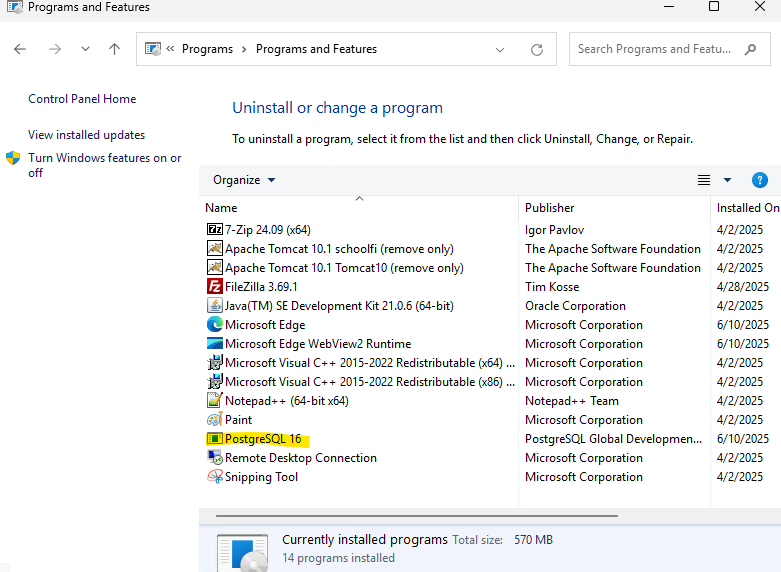781x572 pixels.
Task: Click the Notepad++ program icon
Action: click(x=215, y=400)
